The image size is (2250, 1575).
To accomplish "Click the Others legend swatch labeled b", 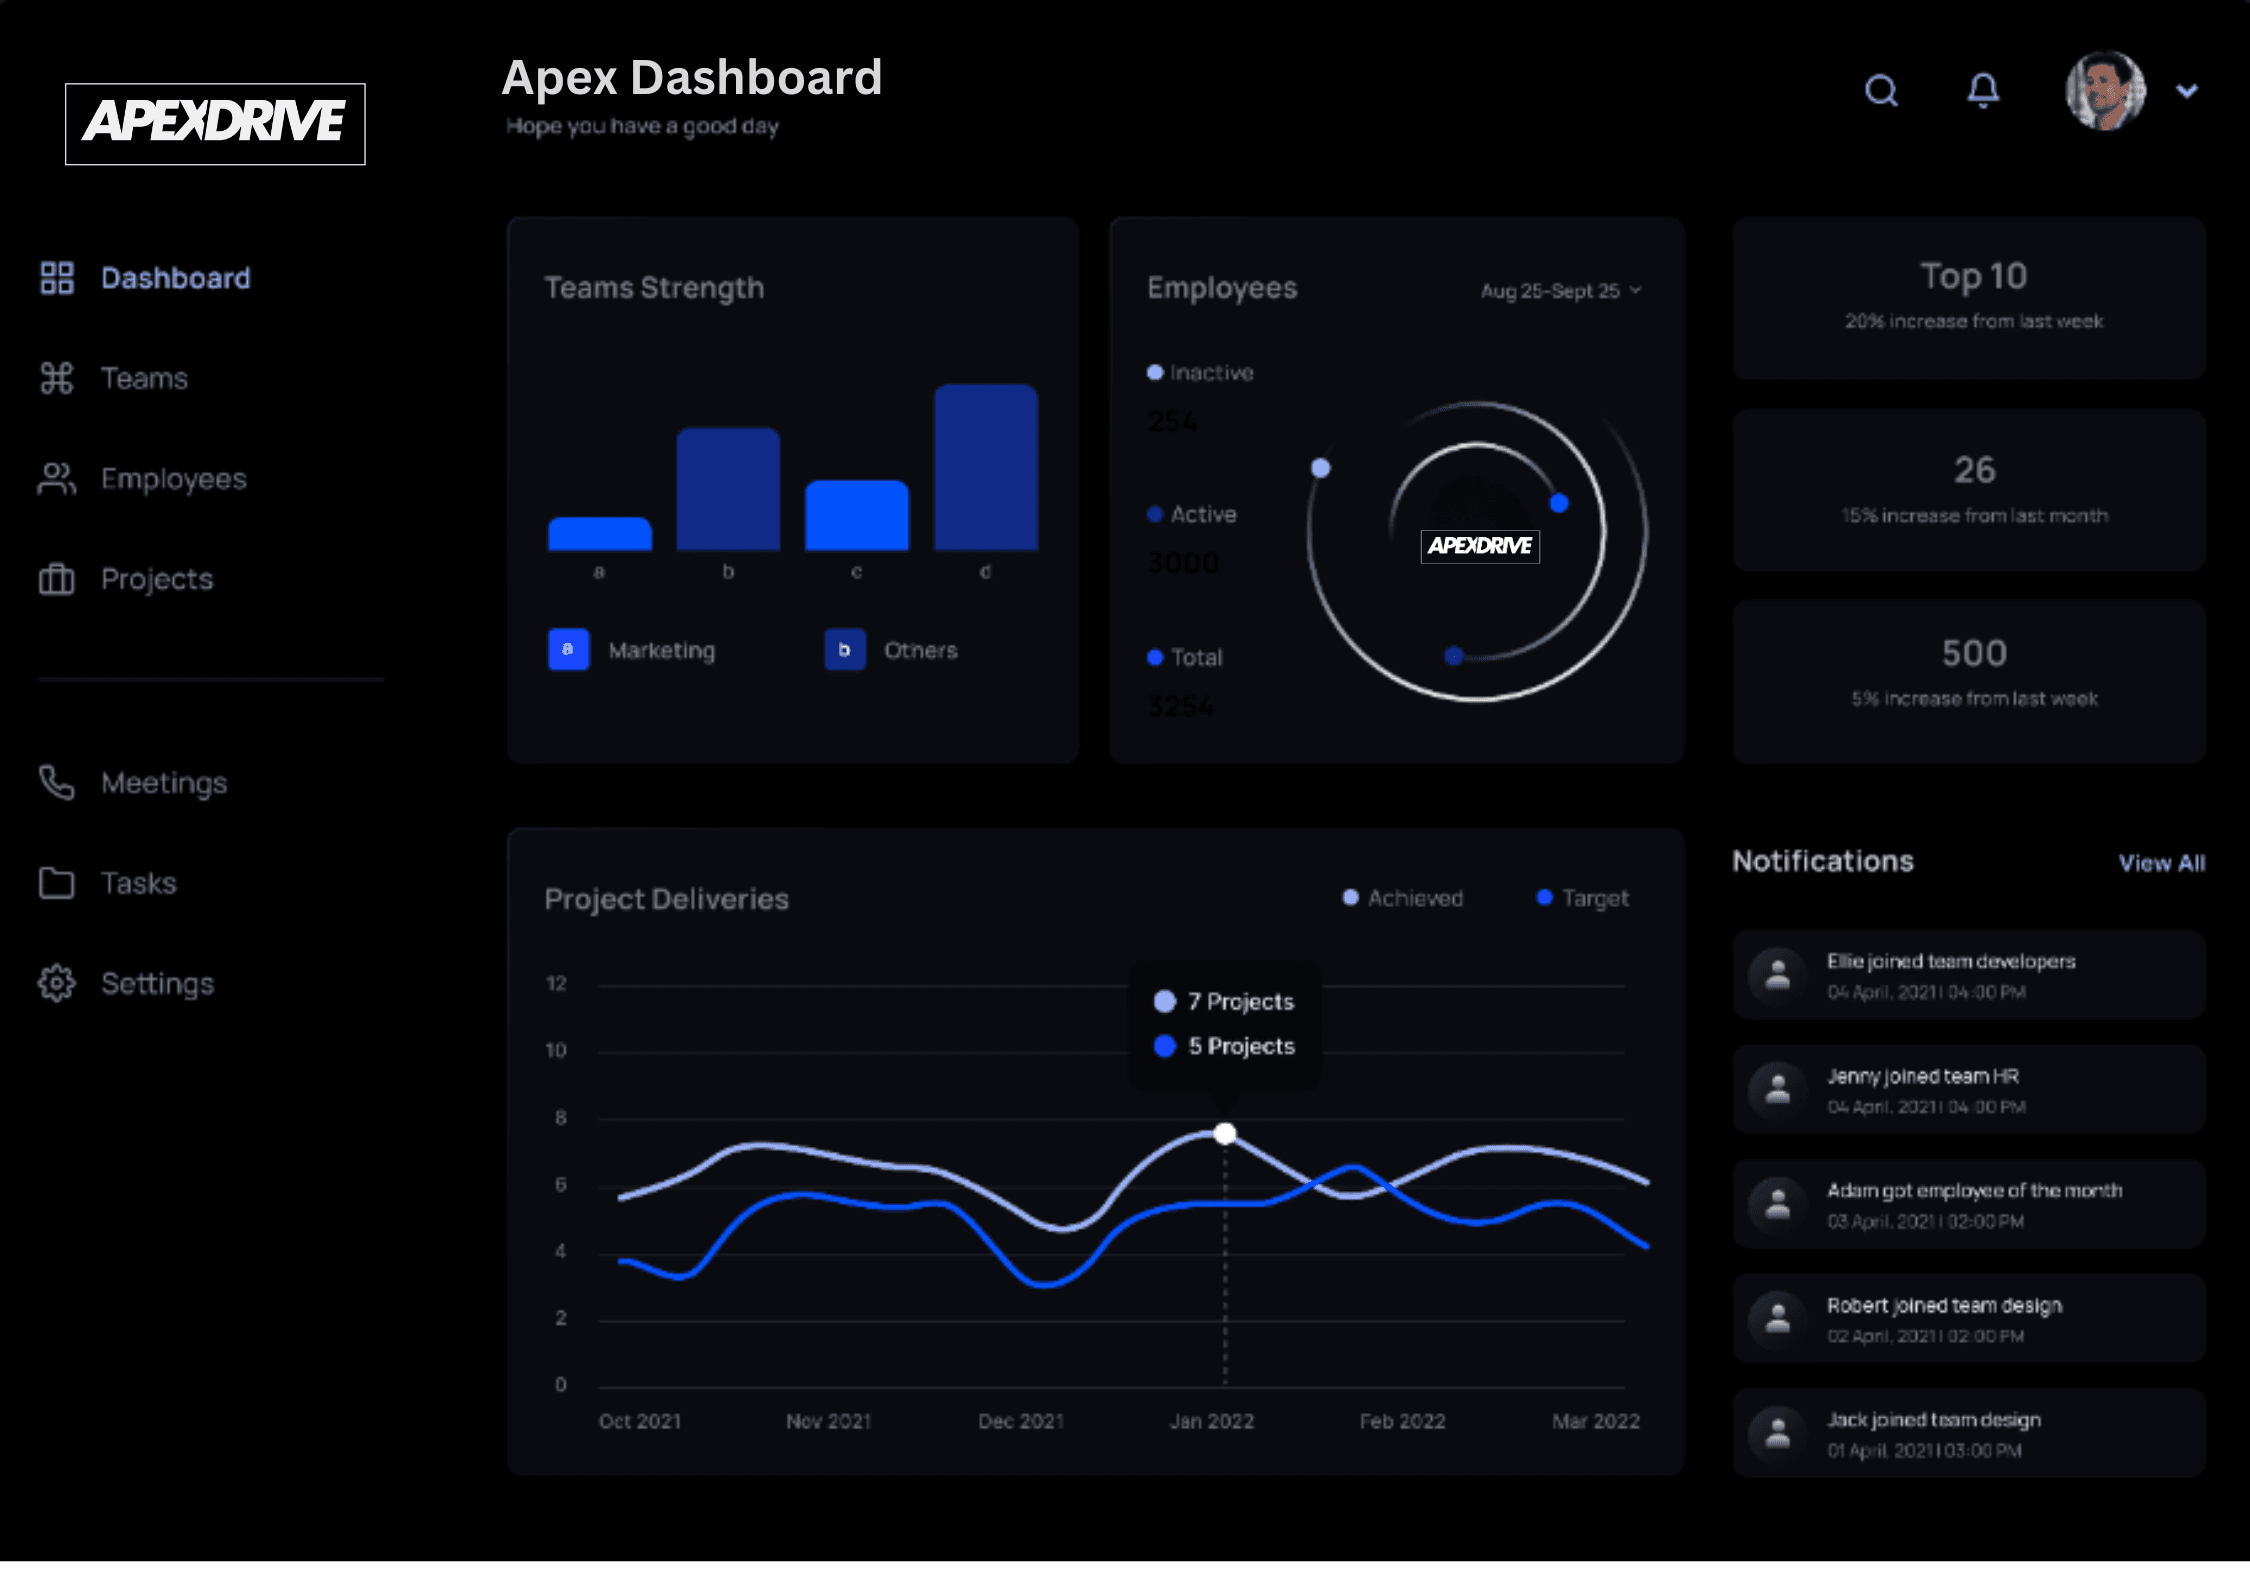I will click(x=845, y=650).
